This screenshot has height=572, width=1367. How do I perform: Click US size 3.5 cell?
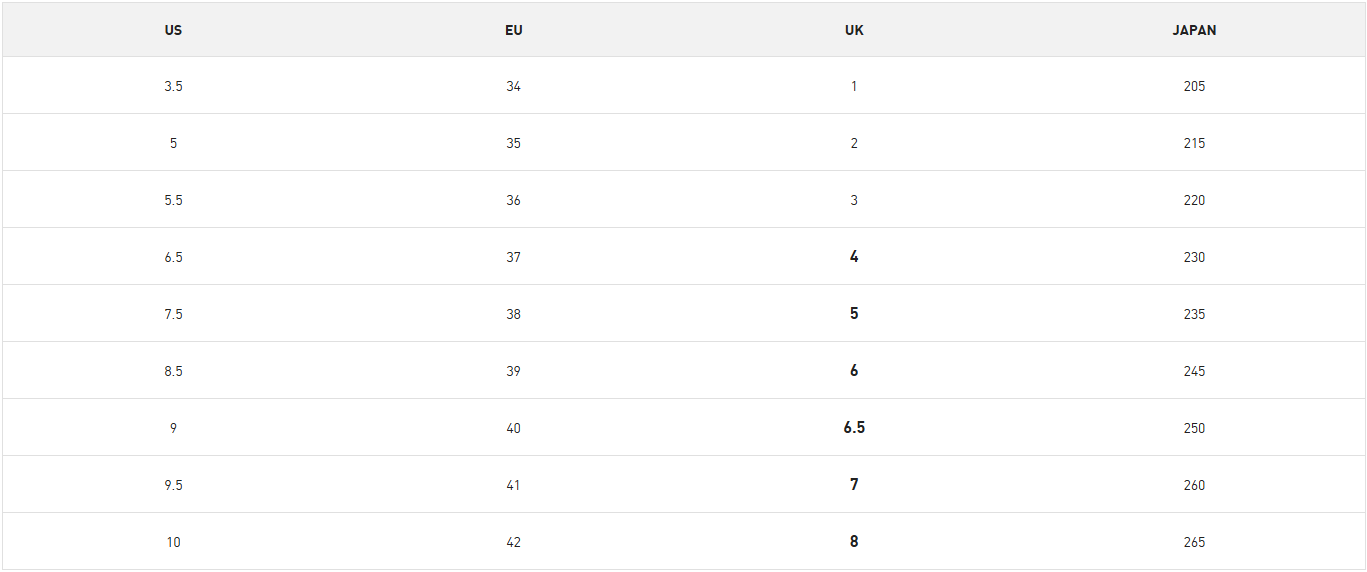[173, 86]
